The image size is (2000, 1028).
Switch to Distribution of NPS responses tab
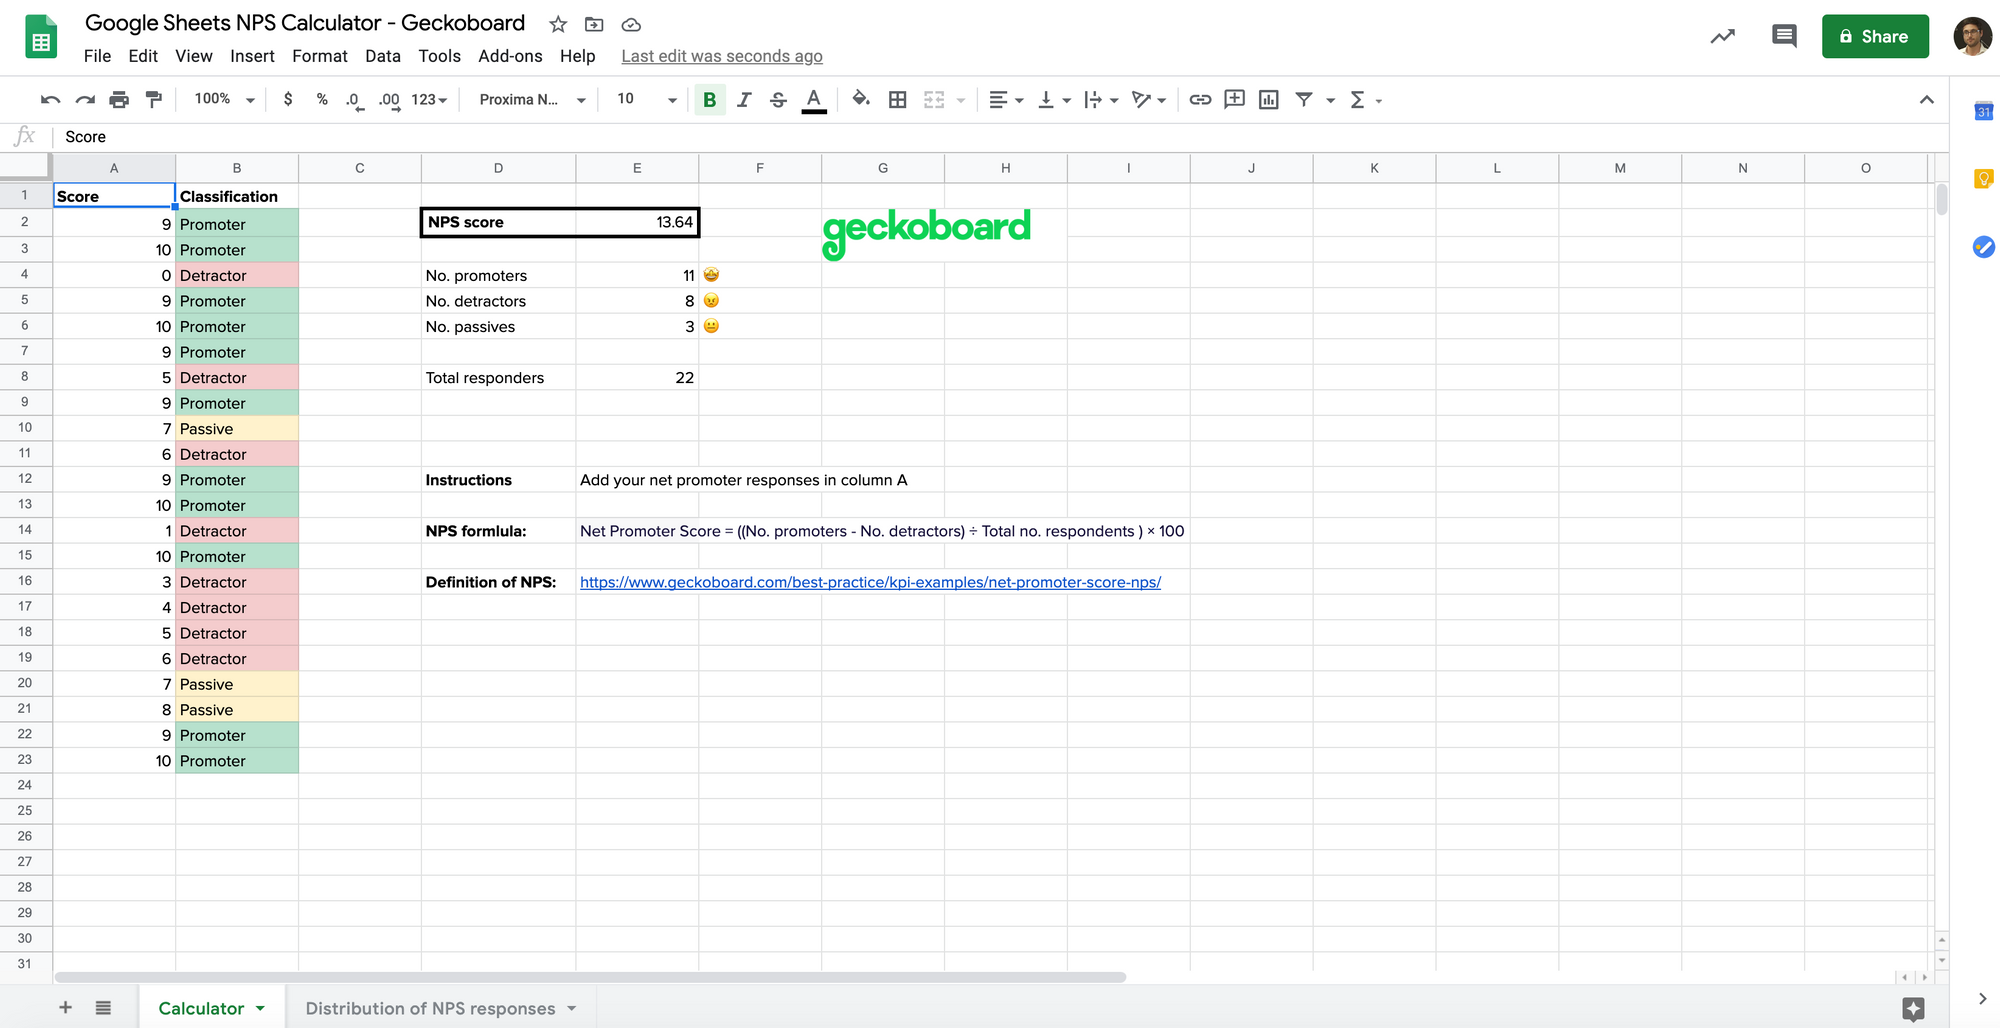click(x=441, y=1008)
